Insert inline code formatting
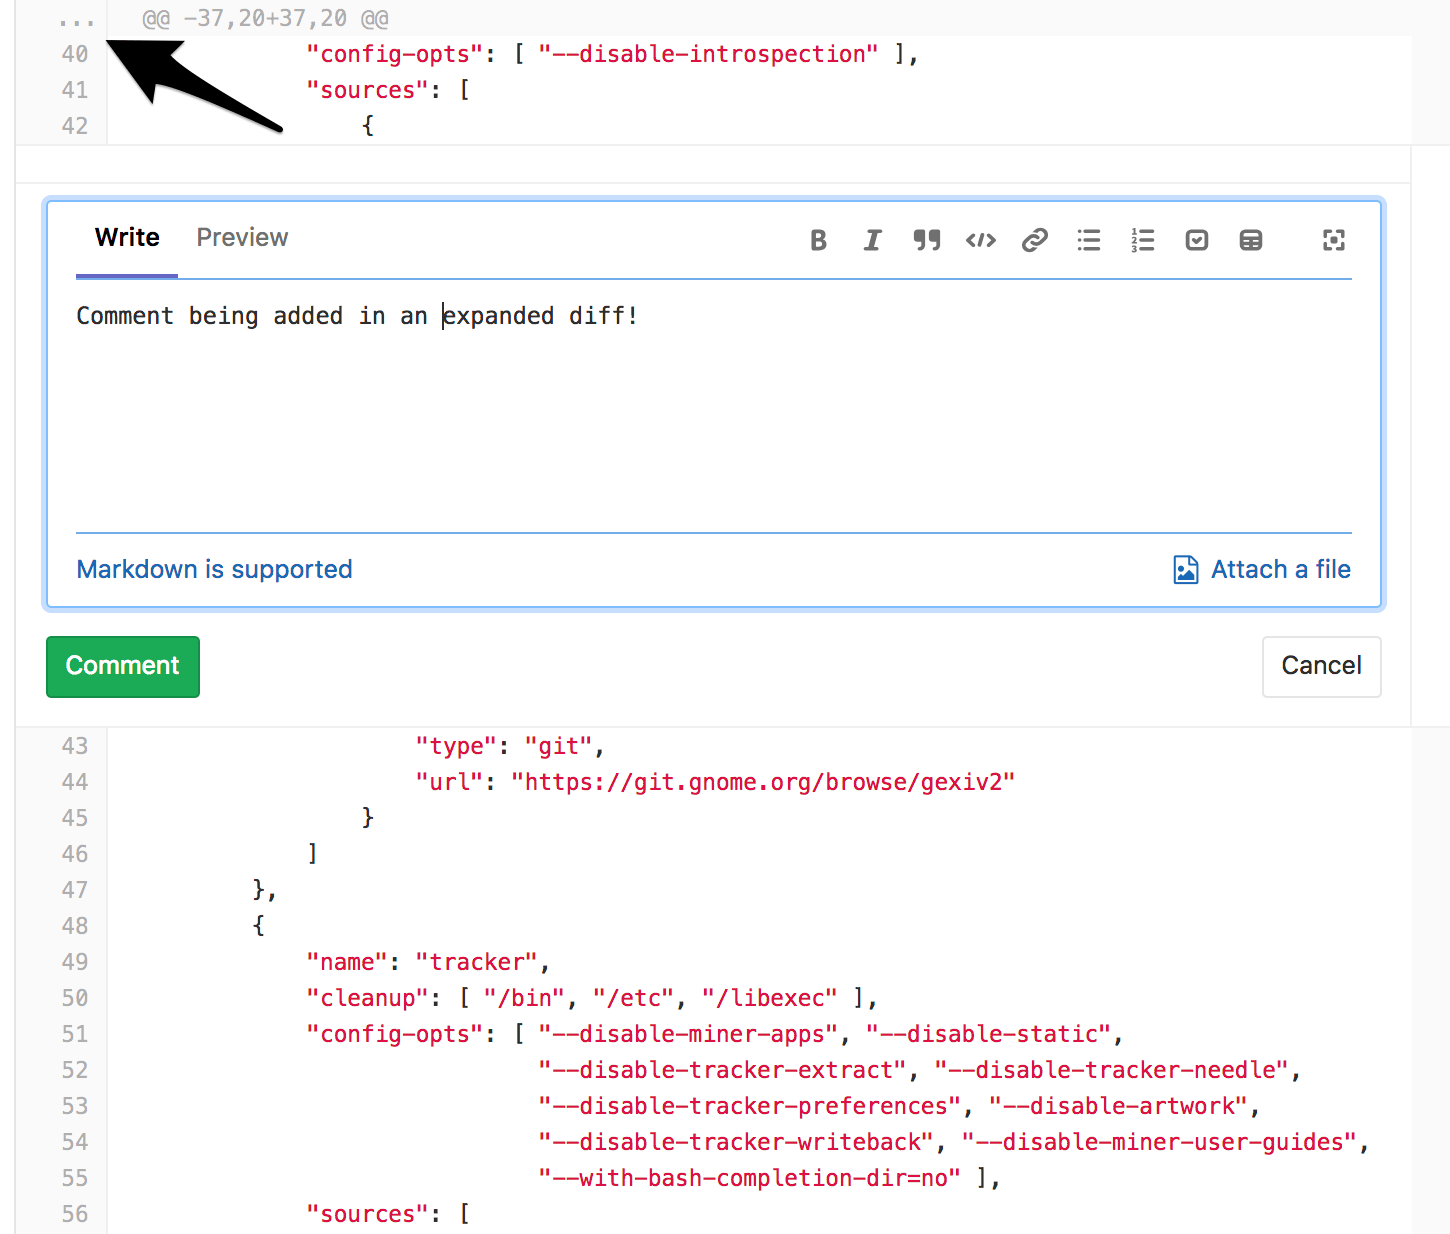The height and width of the screenshot is (1234, 1450). 980,240
